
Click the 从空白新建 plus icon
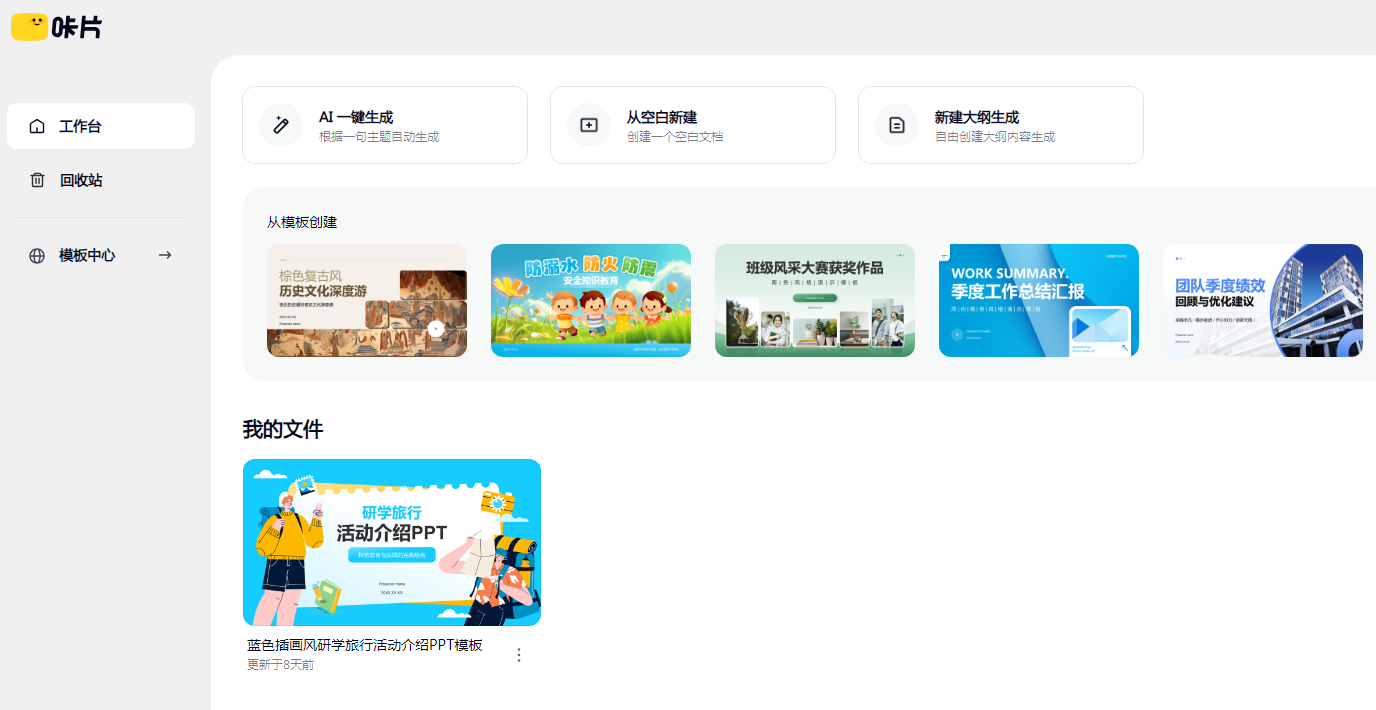pyautogui.click(x=588, y=125)
